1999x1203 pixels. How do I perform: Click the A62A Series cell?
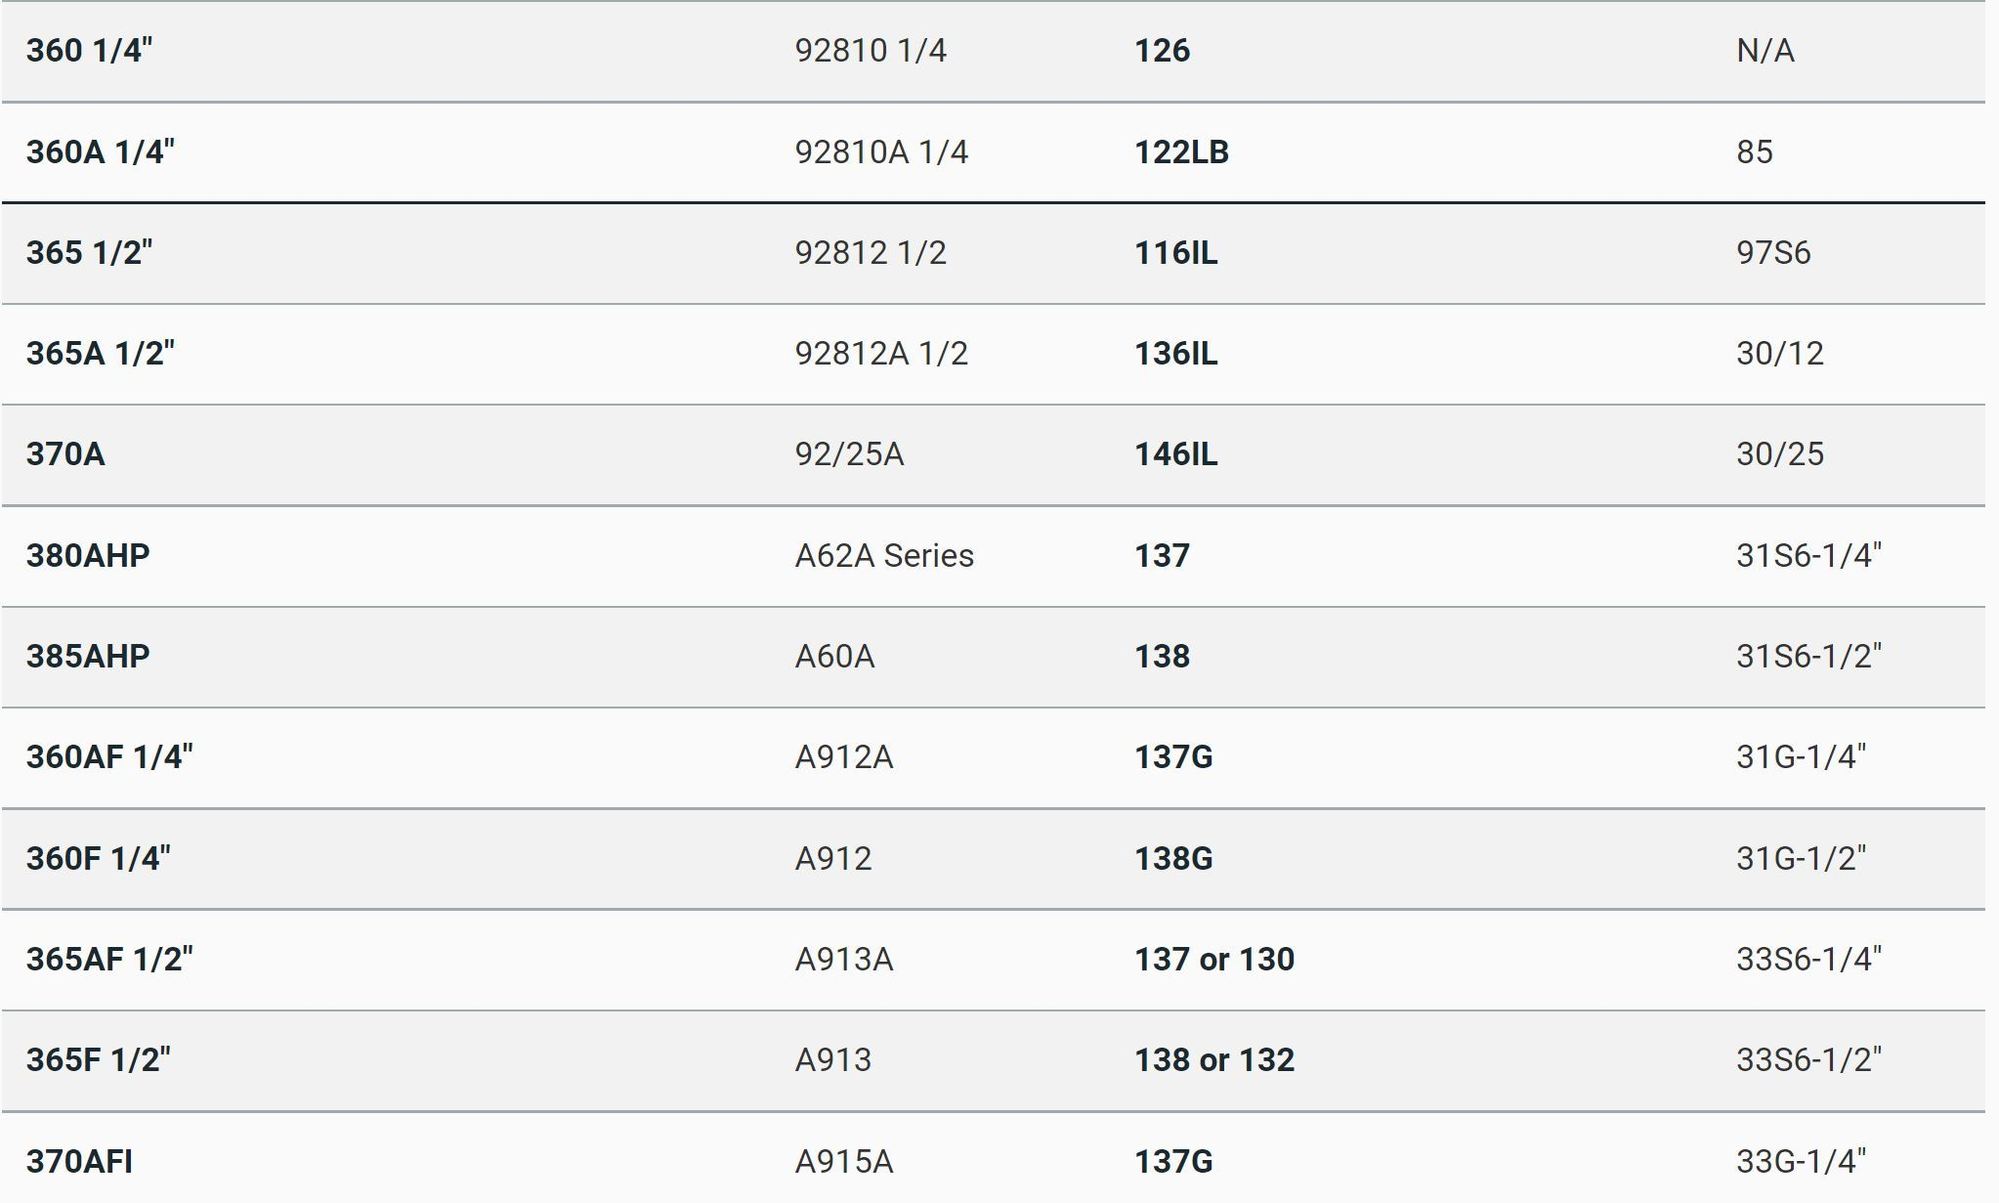[x=884, y=556]
